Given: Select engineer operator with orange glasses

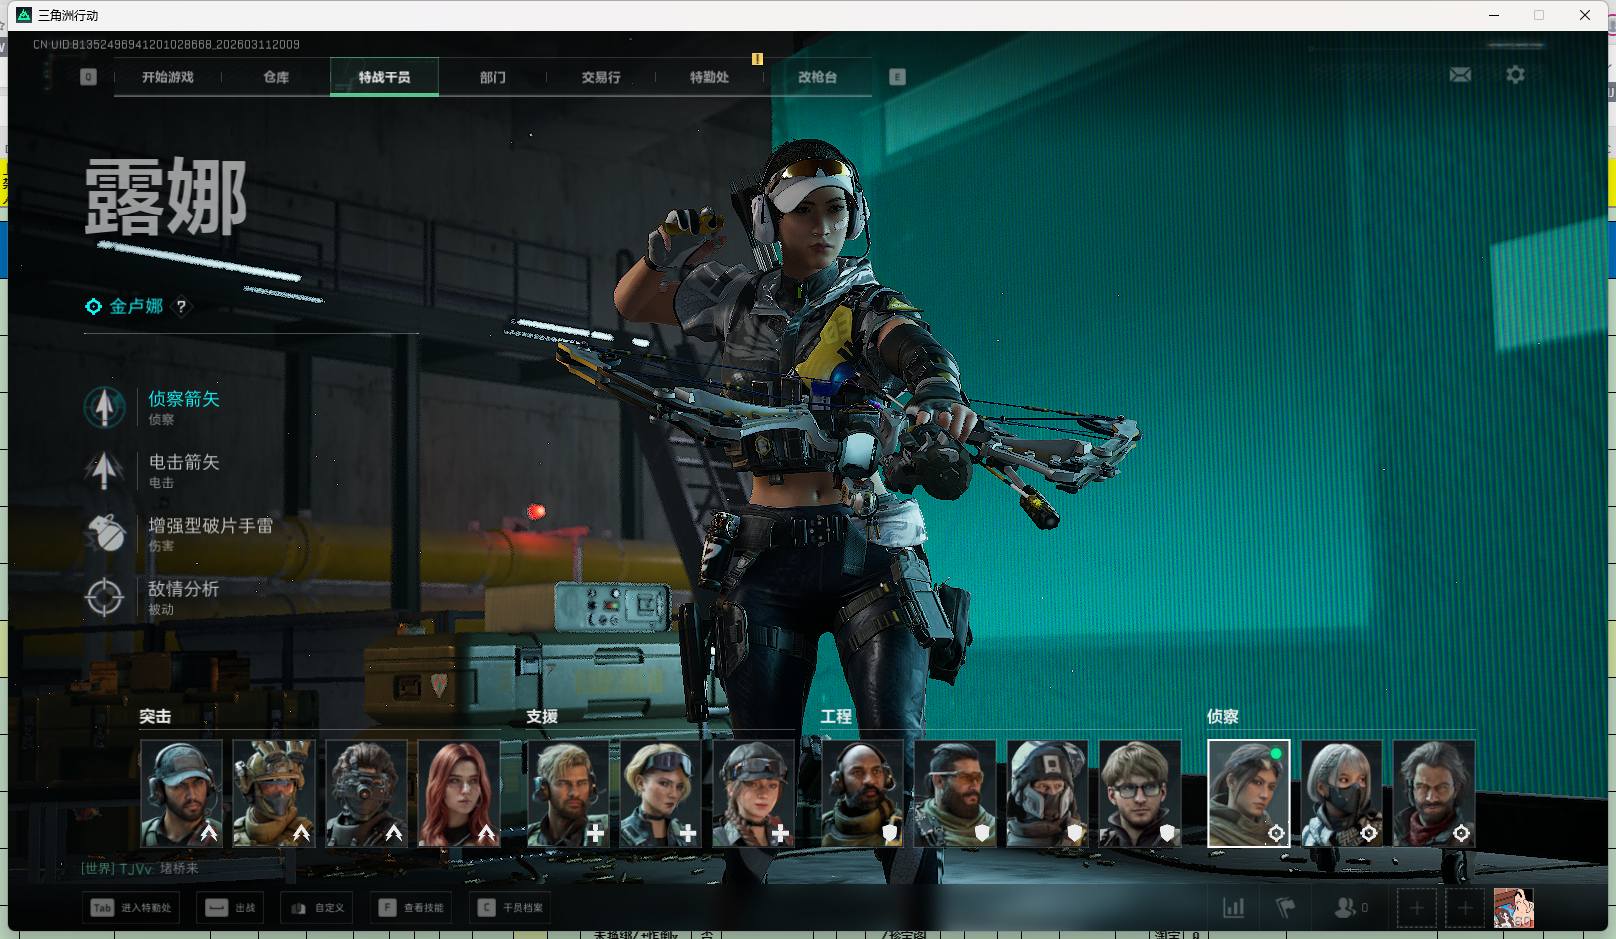Looking at the screenshot, I should pos(955,793).
